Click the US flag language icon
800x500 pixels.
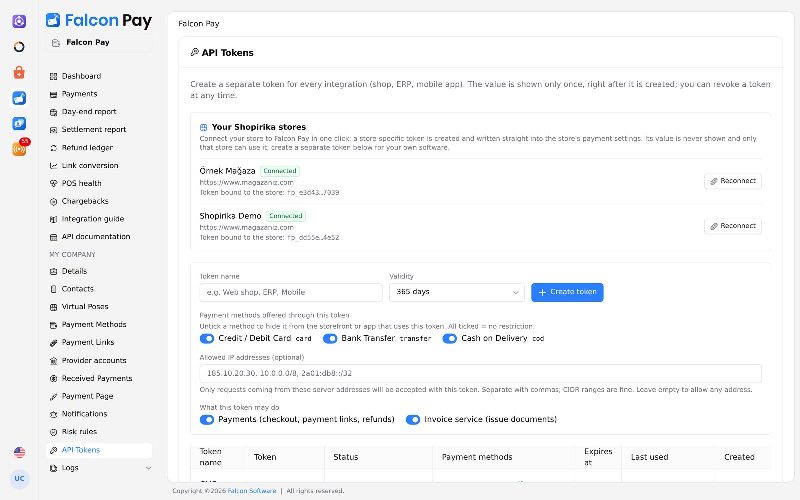19,453
